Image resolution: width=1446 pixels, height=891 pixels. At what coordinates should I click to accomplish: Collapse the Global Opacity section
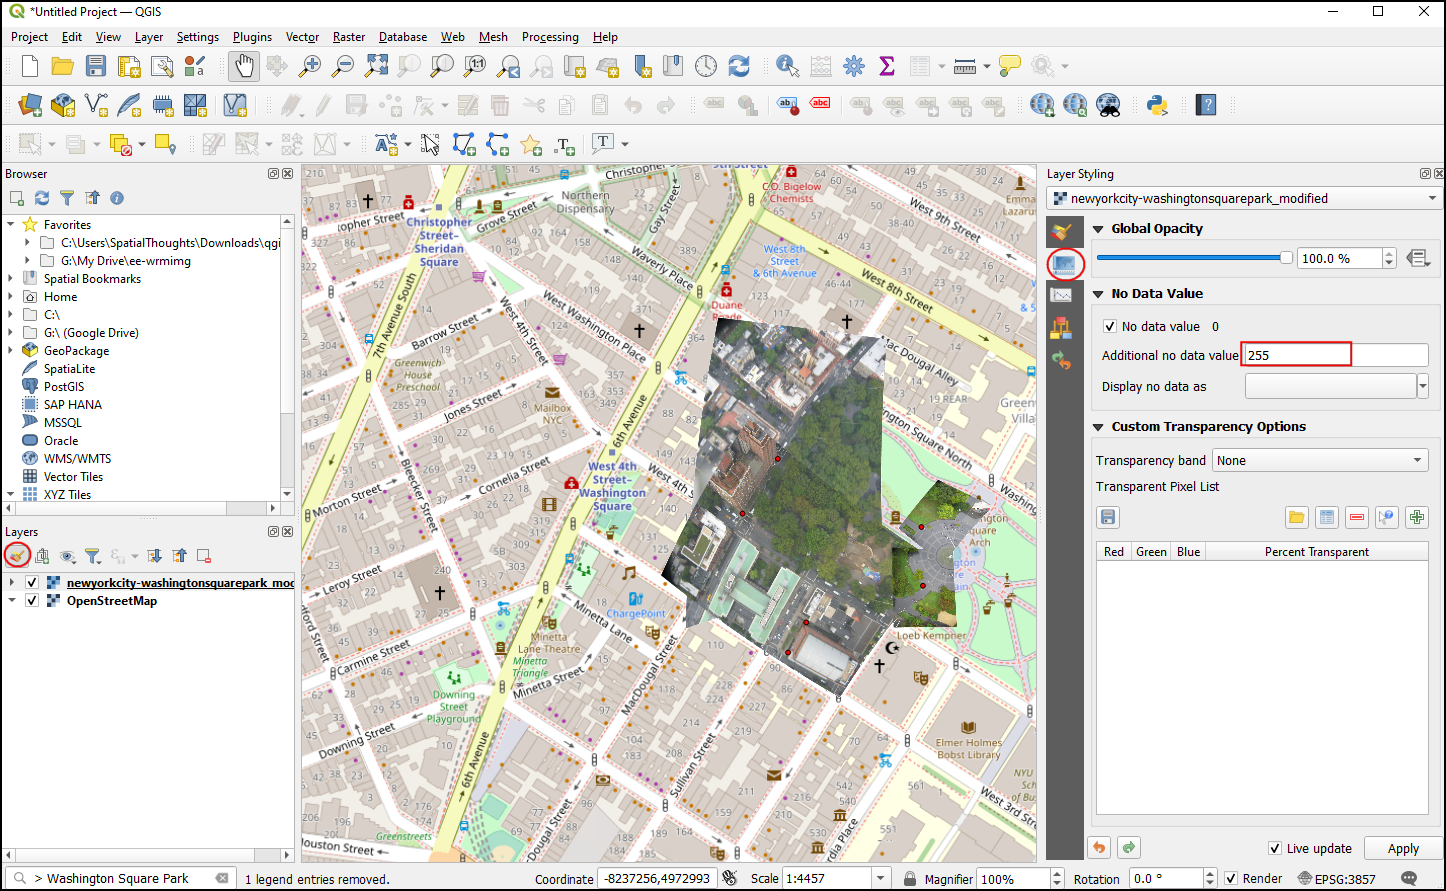click(x=1099, y=229)
